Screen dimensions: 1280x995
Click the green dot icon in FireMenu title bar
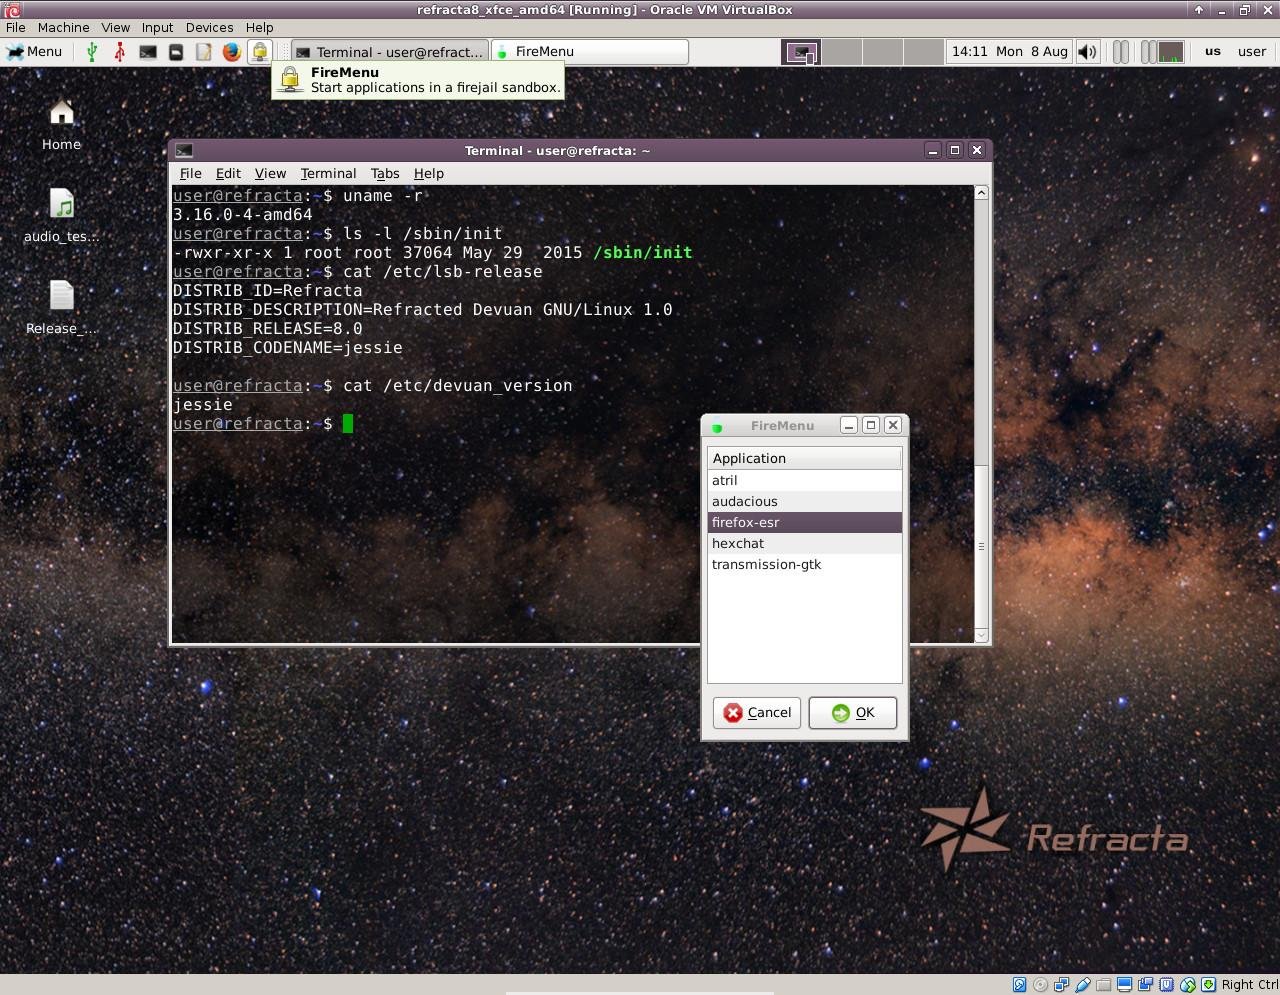(717, 427)
